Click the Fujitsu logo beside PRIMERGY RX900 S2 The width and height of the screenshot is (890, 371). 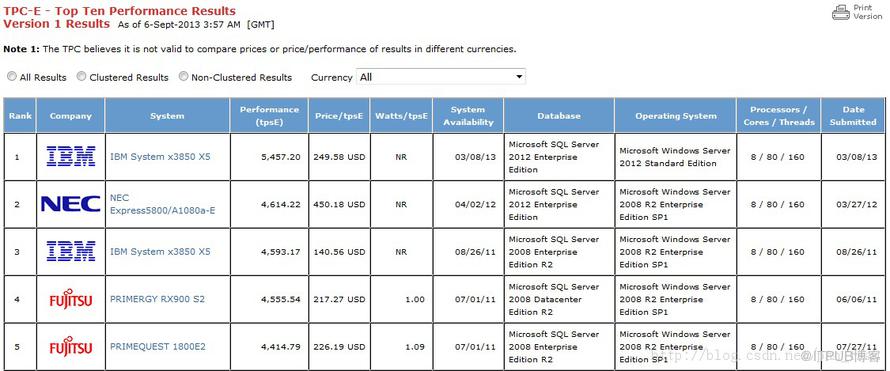pyautogui.click(x=71, y=298)
